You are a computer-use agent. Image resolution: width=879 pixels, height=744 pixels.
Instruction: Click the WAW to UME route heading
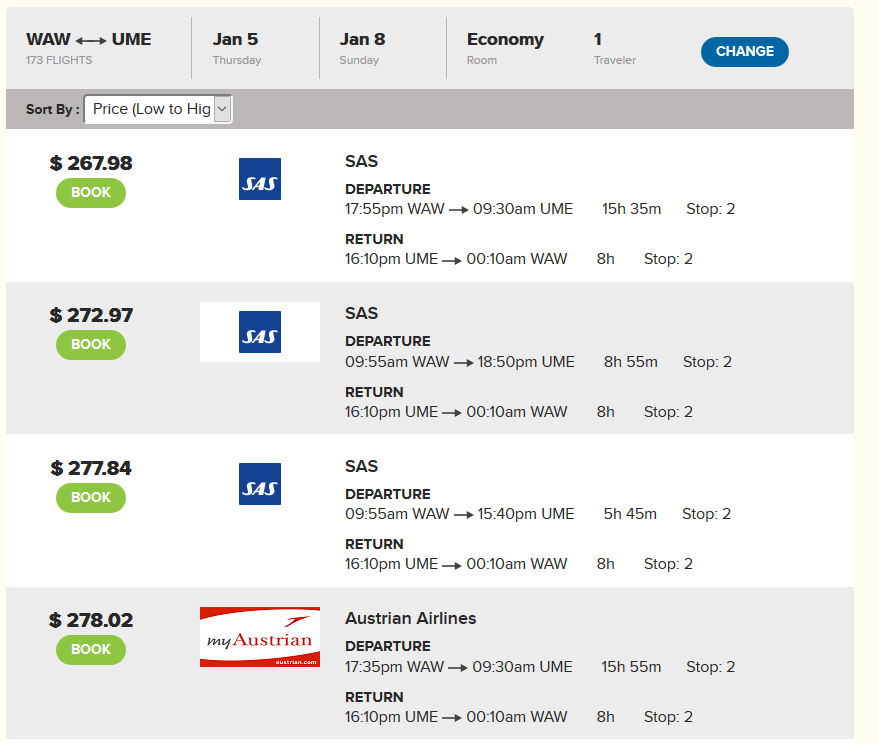[89, 39]
